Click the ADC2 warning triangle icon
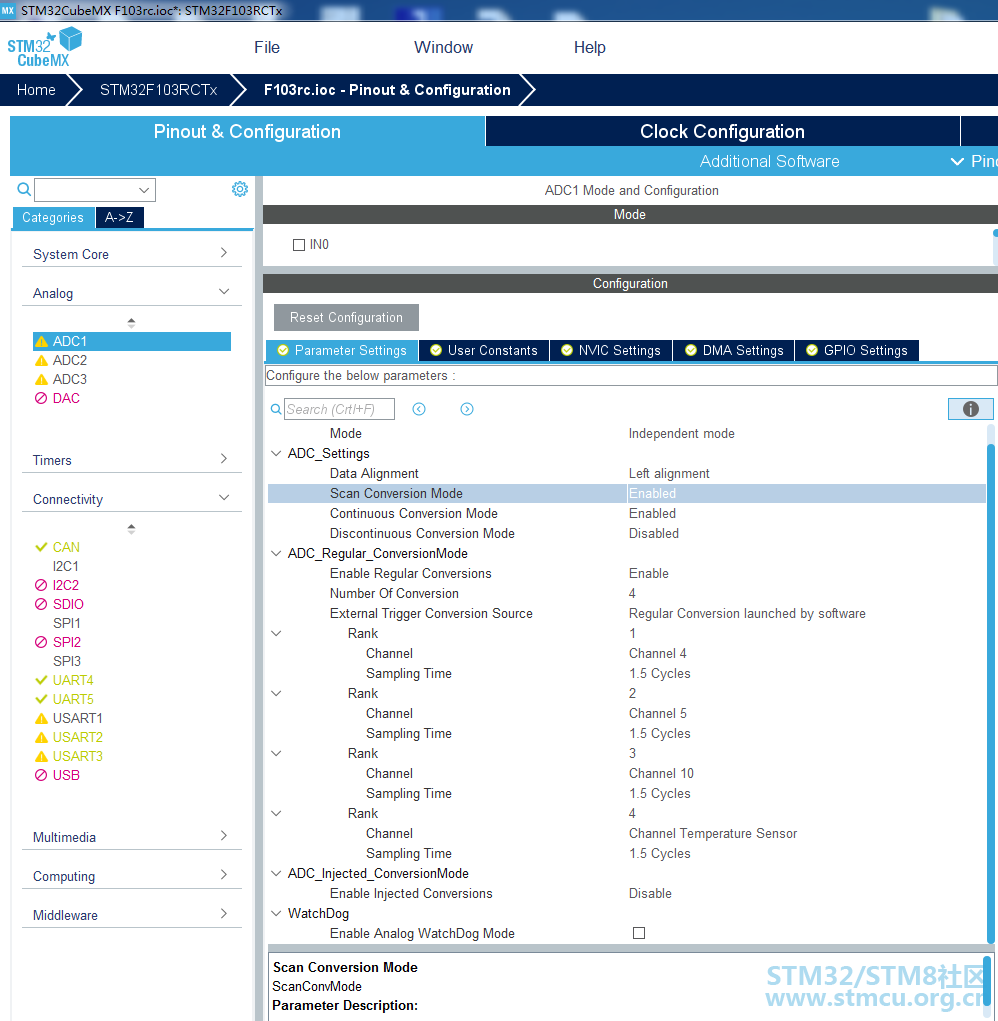998x1021 pixels. tap(42, 360)
